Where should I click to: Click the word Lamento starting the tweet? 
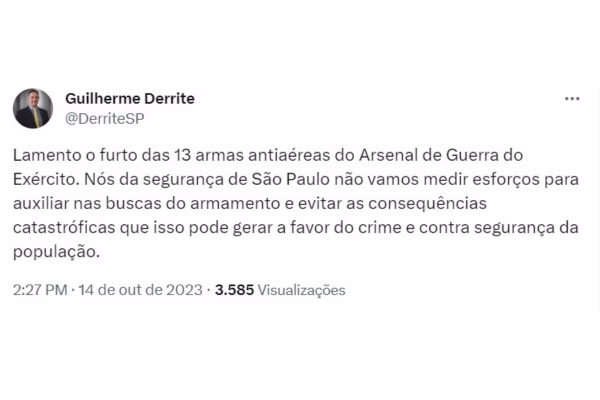point(47,155)
